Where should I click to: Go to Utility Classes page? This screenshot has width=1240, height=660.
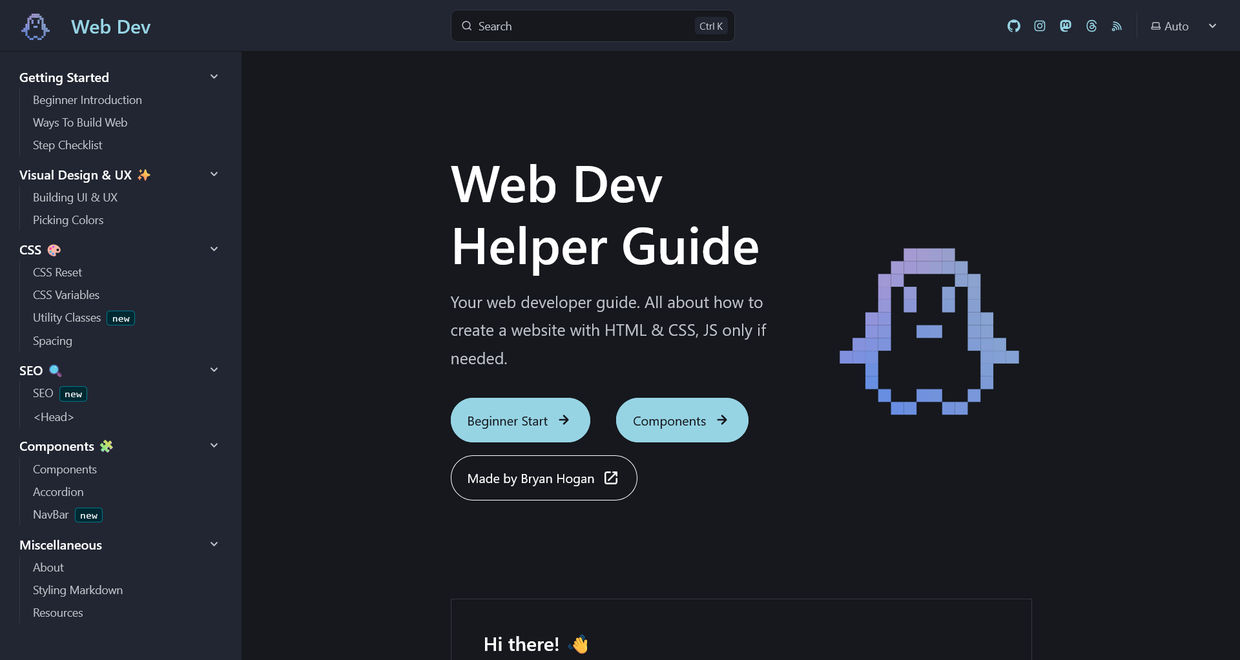[x=67, y=318]
